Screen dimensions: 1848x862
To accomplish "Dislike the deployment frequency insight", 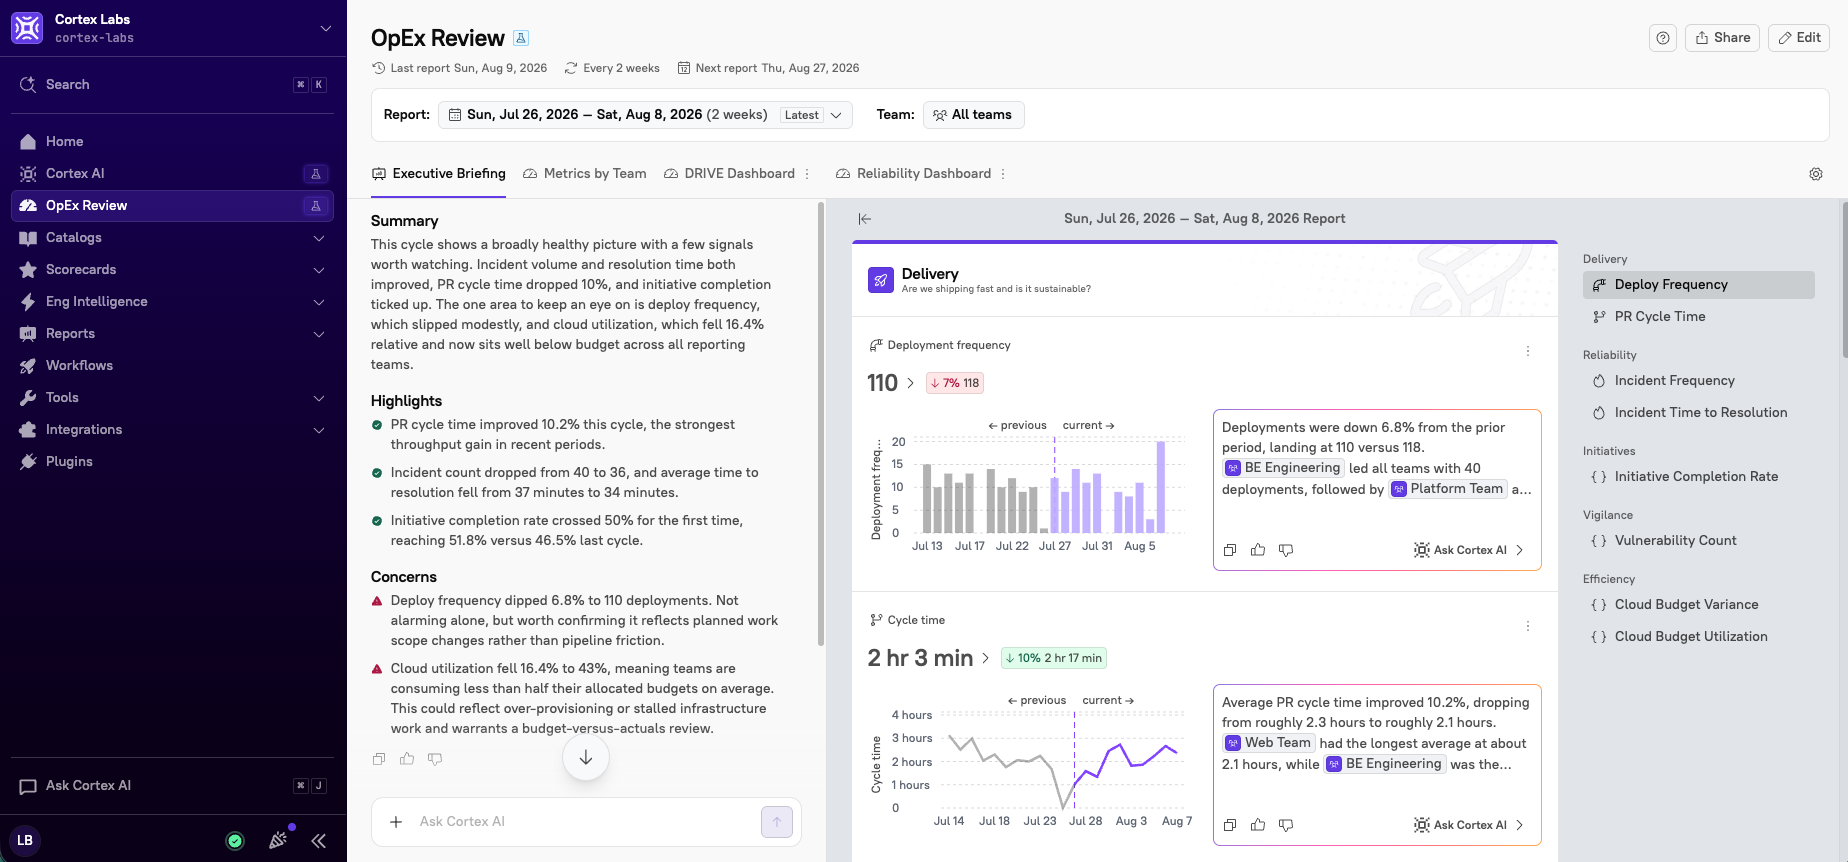I will point(1286,550).
